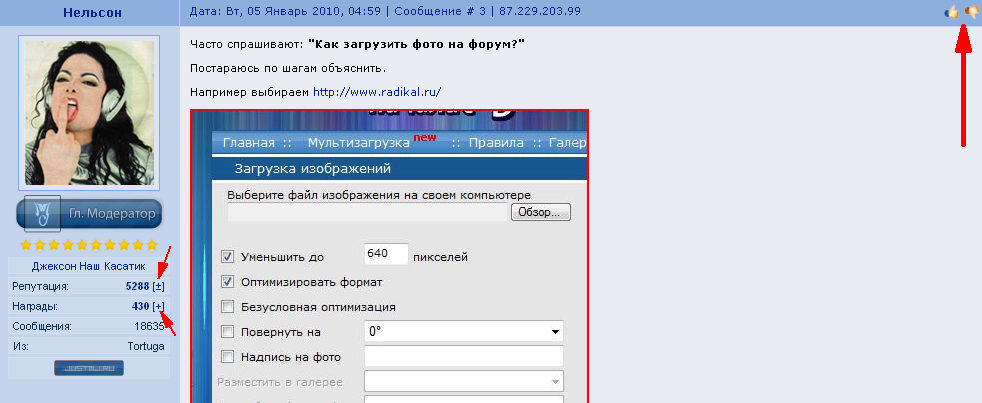The height and width of the screenshot is (403, 982).
Task: Open the Главная menu item
Action: (248, 142)
